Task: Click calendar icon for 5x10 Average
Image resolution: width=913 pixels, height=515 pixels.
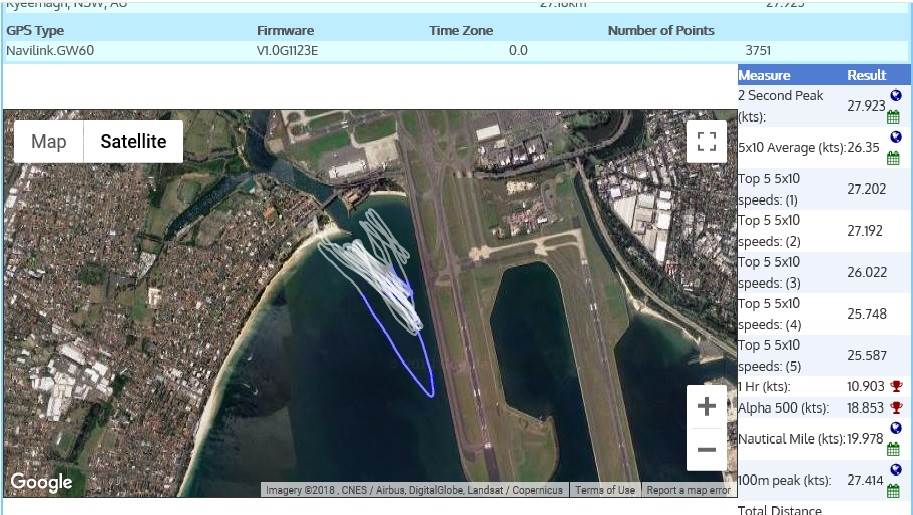Action: pyautogui.click(x=894, y=157)
